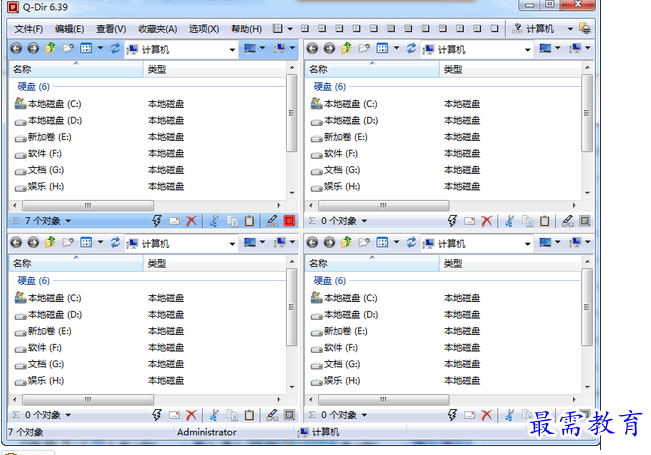Expand address combo box in top-left pane
This screenshot has width=651, height=455.
click(232, 50)
